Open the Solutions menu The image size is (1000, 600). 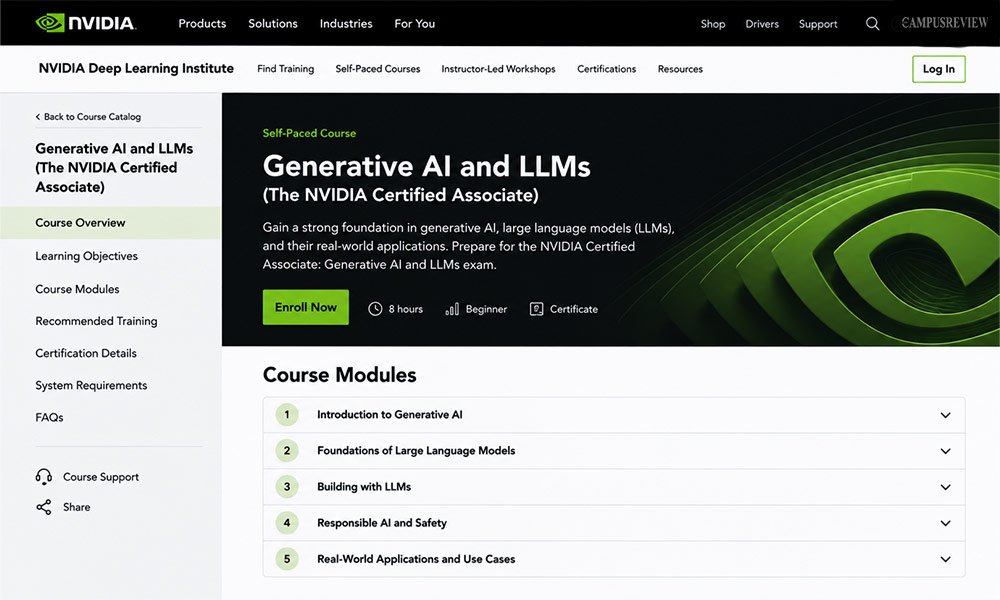273,24
